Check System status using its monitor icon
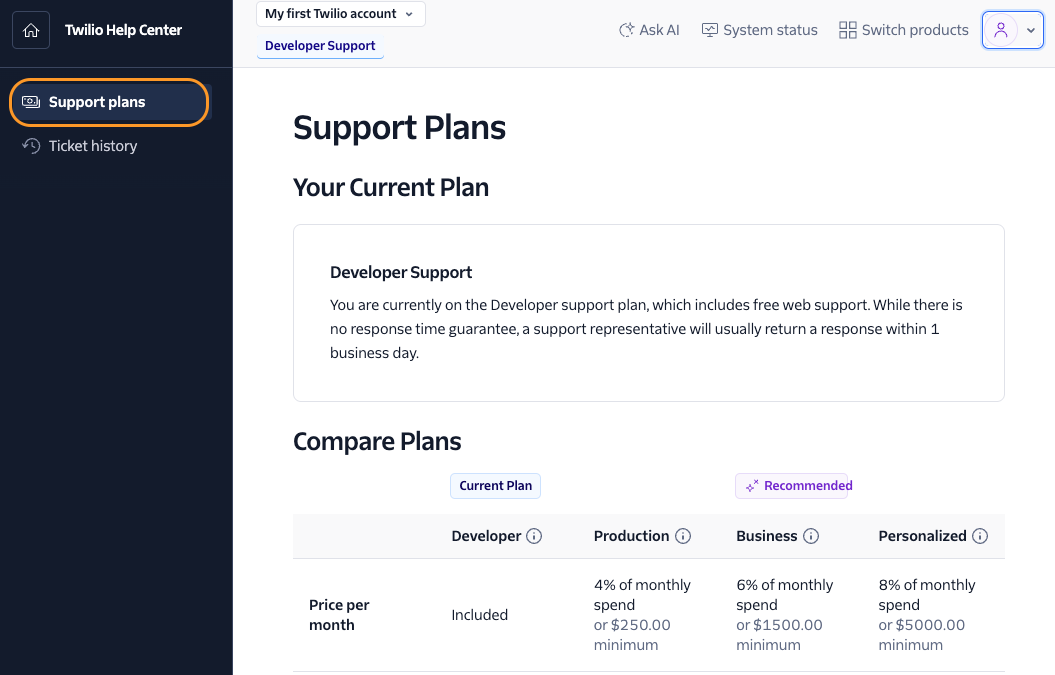Screen dimensions: 1055x675 coord(709,29)
